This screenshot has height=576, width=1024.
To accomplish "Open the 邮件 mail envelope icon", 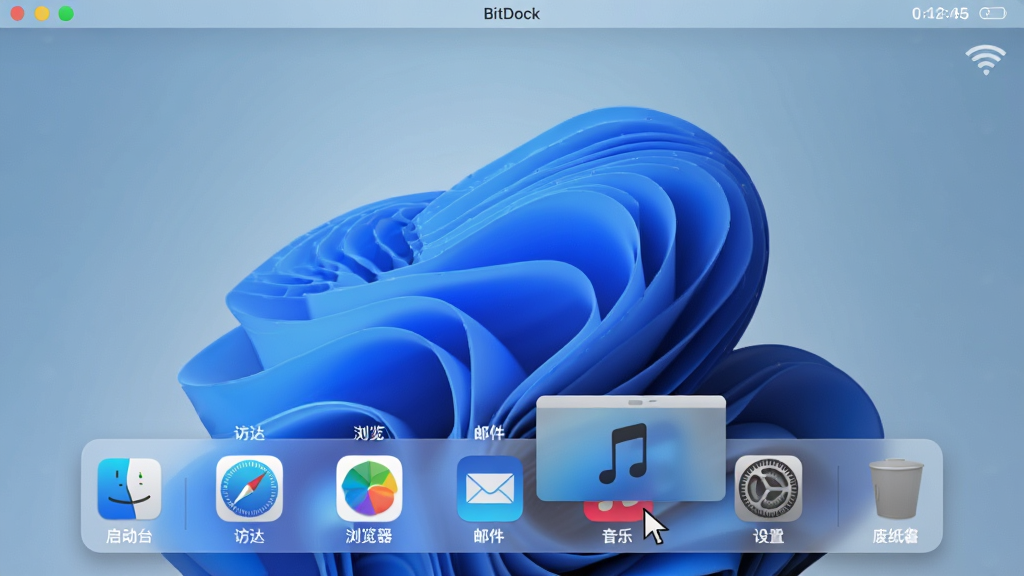I will click(489, 488).
